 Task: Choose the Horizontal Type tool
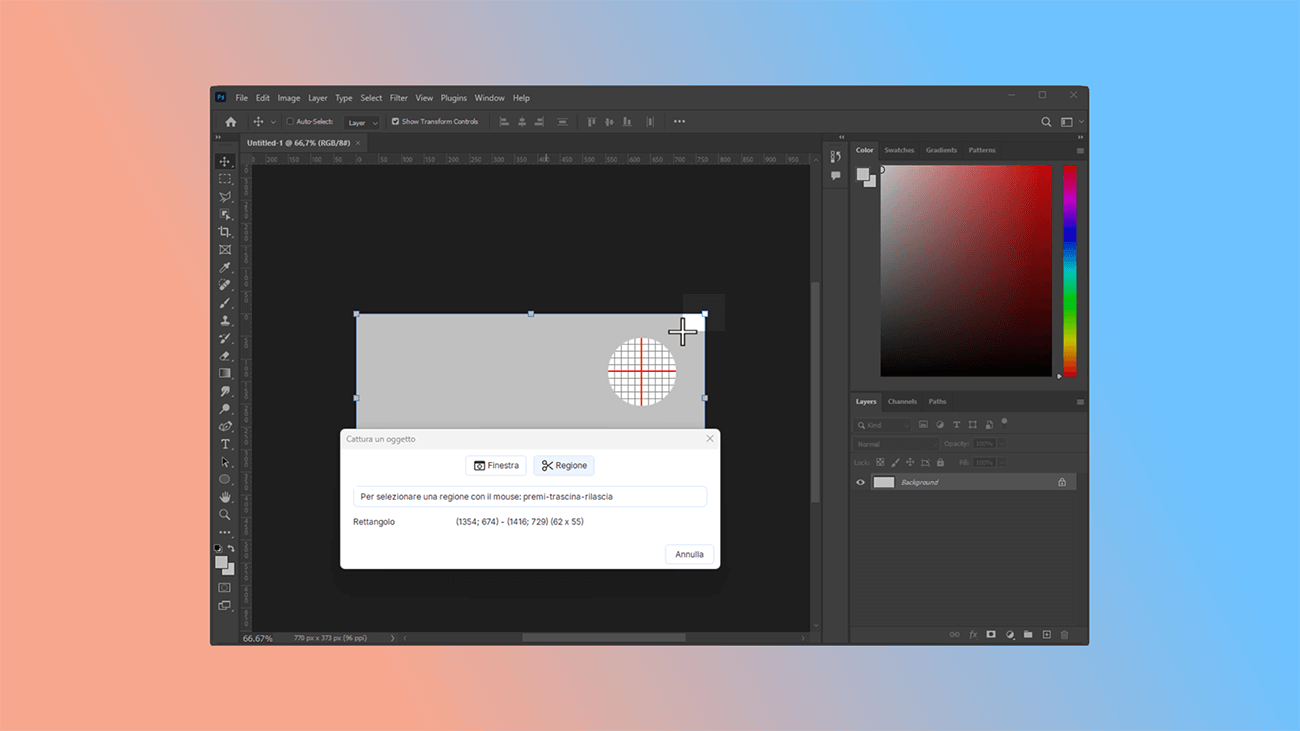click(x=225, y=444)
